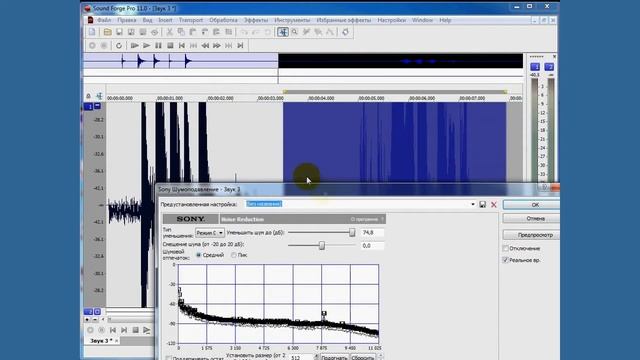Image resolution: width=640 pixels, height=360 pixels.
Task: Open the Transport menu
Action: click(191, 20)
